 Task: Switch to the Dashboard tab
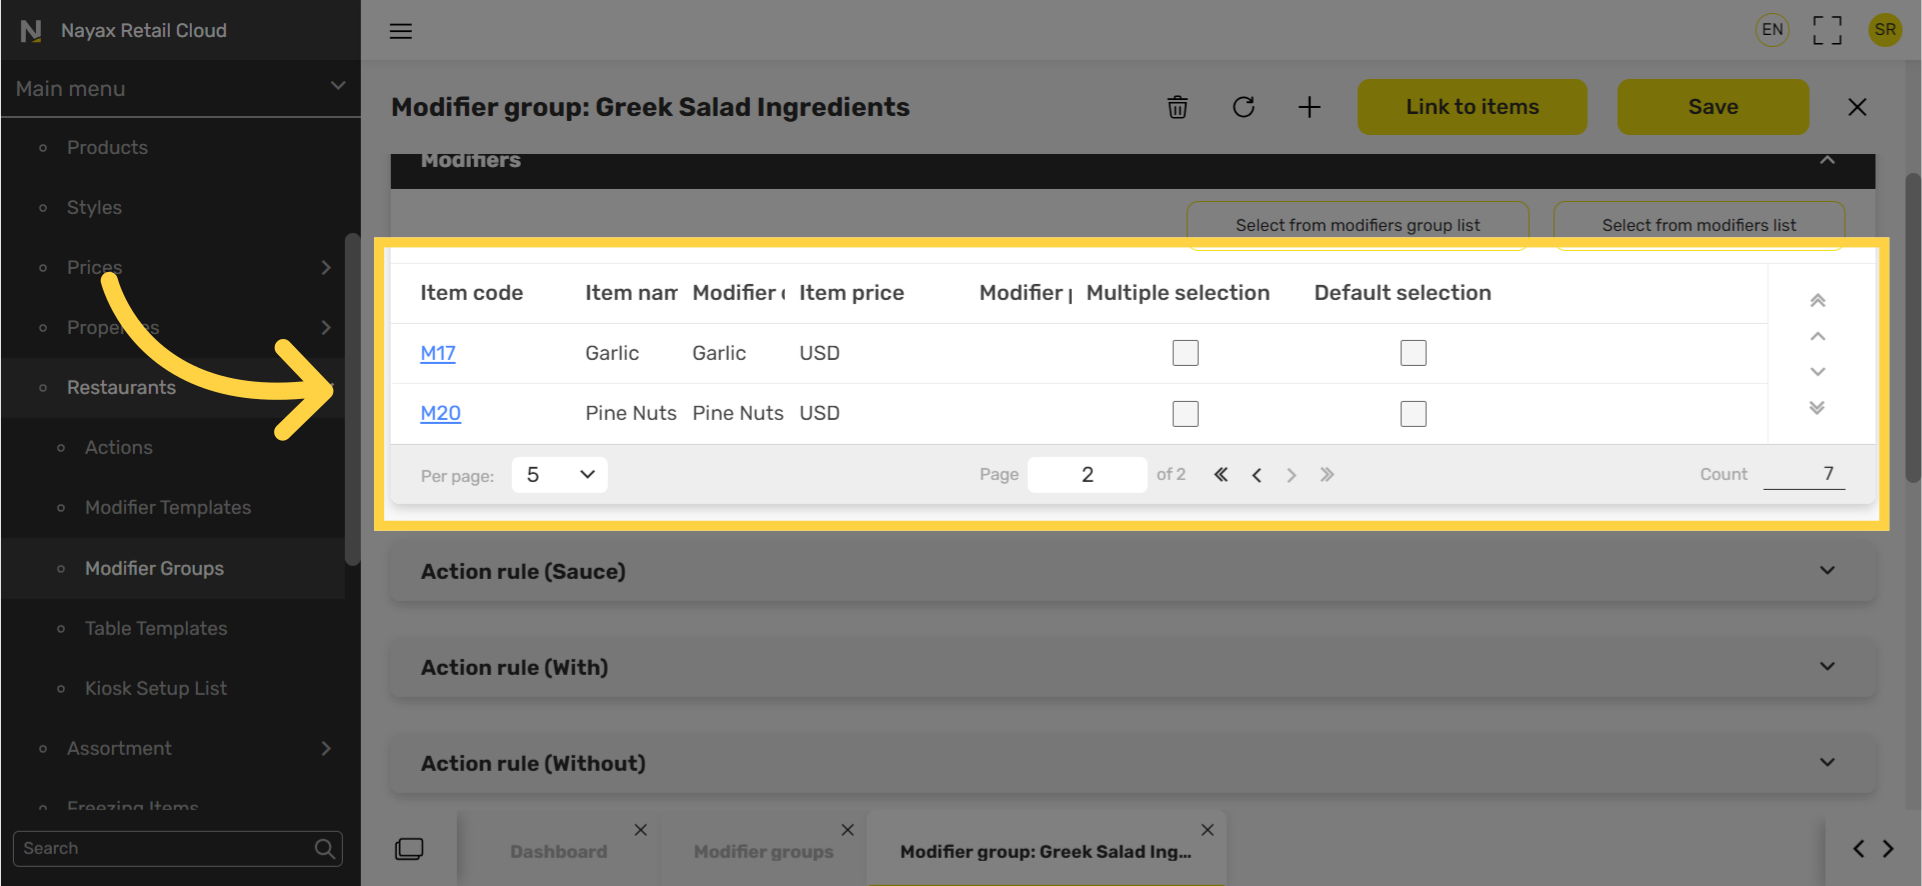pyautogui.click(x=558, y=852)
